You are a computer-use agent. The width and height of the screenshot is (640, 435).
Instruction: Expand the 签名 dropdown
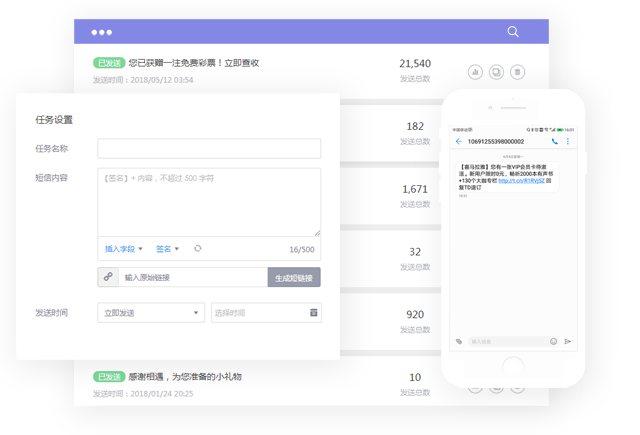click(167, 249)
